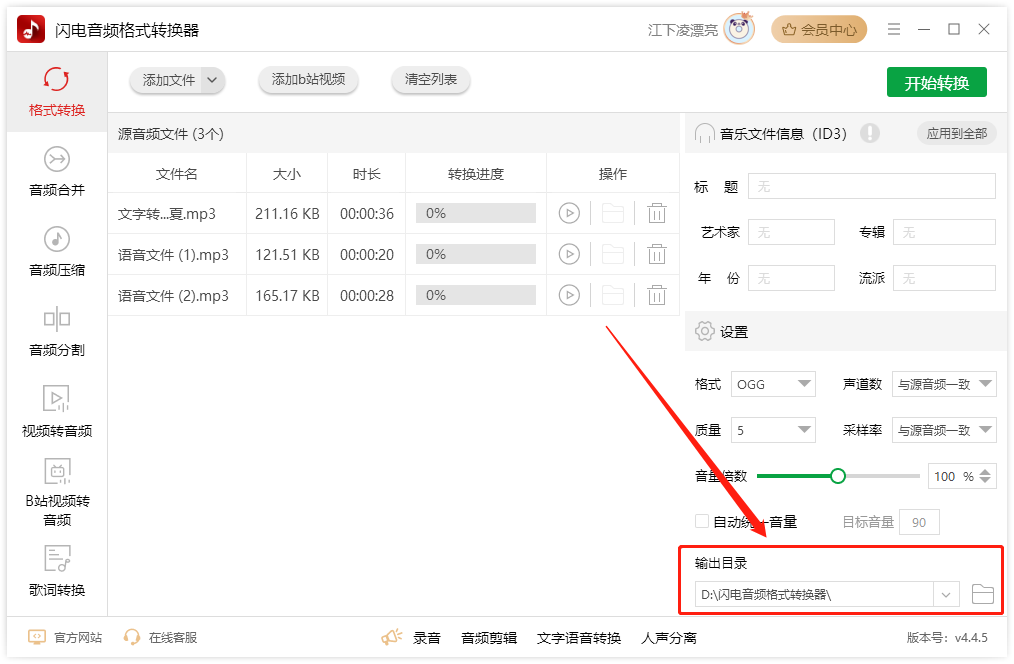
Task: Click the trash icon for 文字转...夏.mp3
Action: [x=656, y=213]
